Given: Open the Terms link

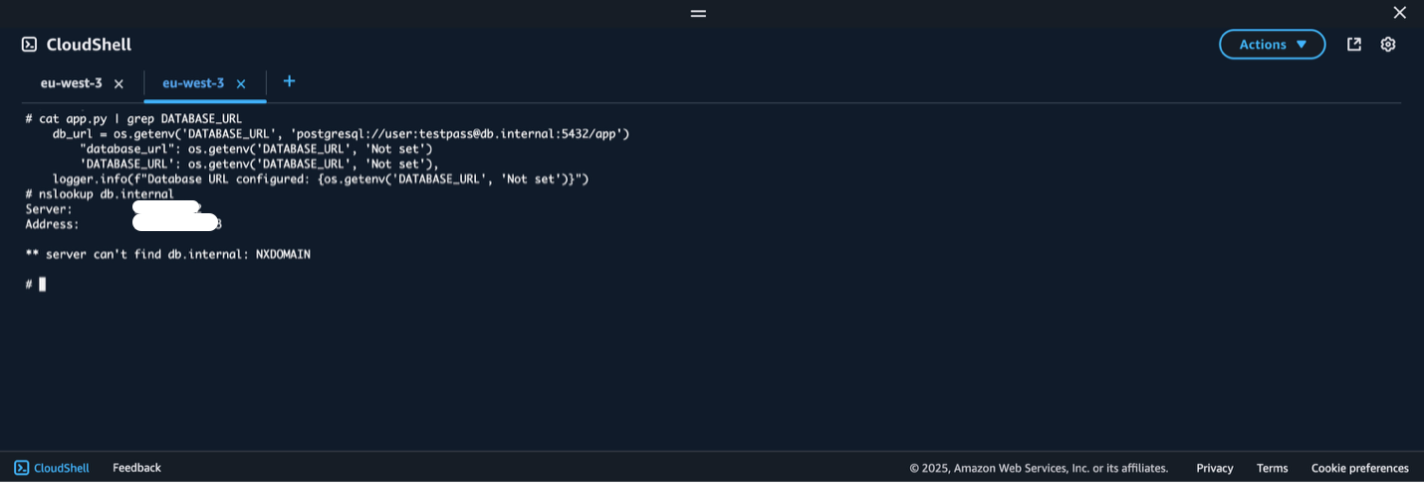Looking at the screenshot, I should (1272, 468).
